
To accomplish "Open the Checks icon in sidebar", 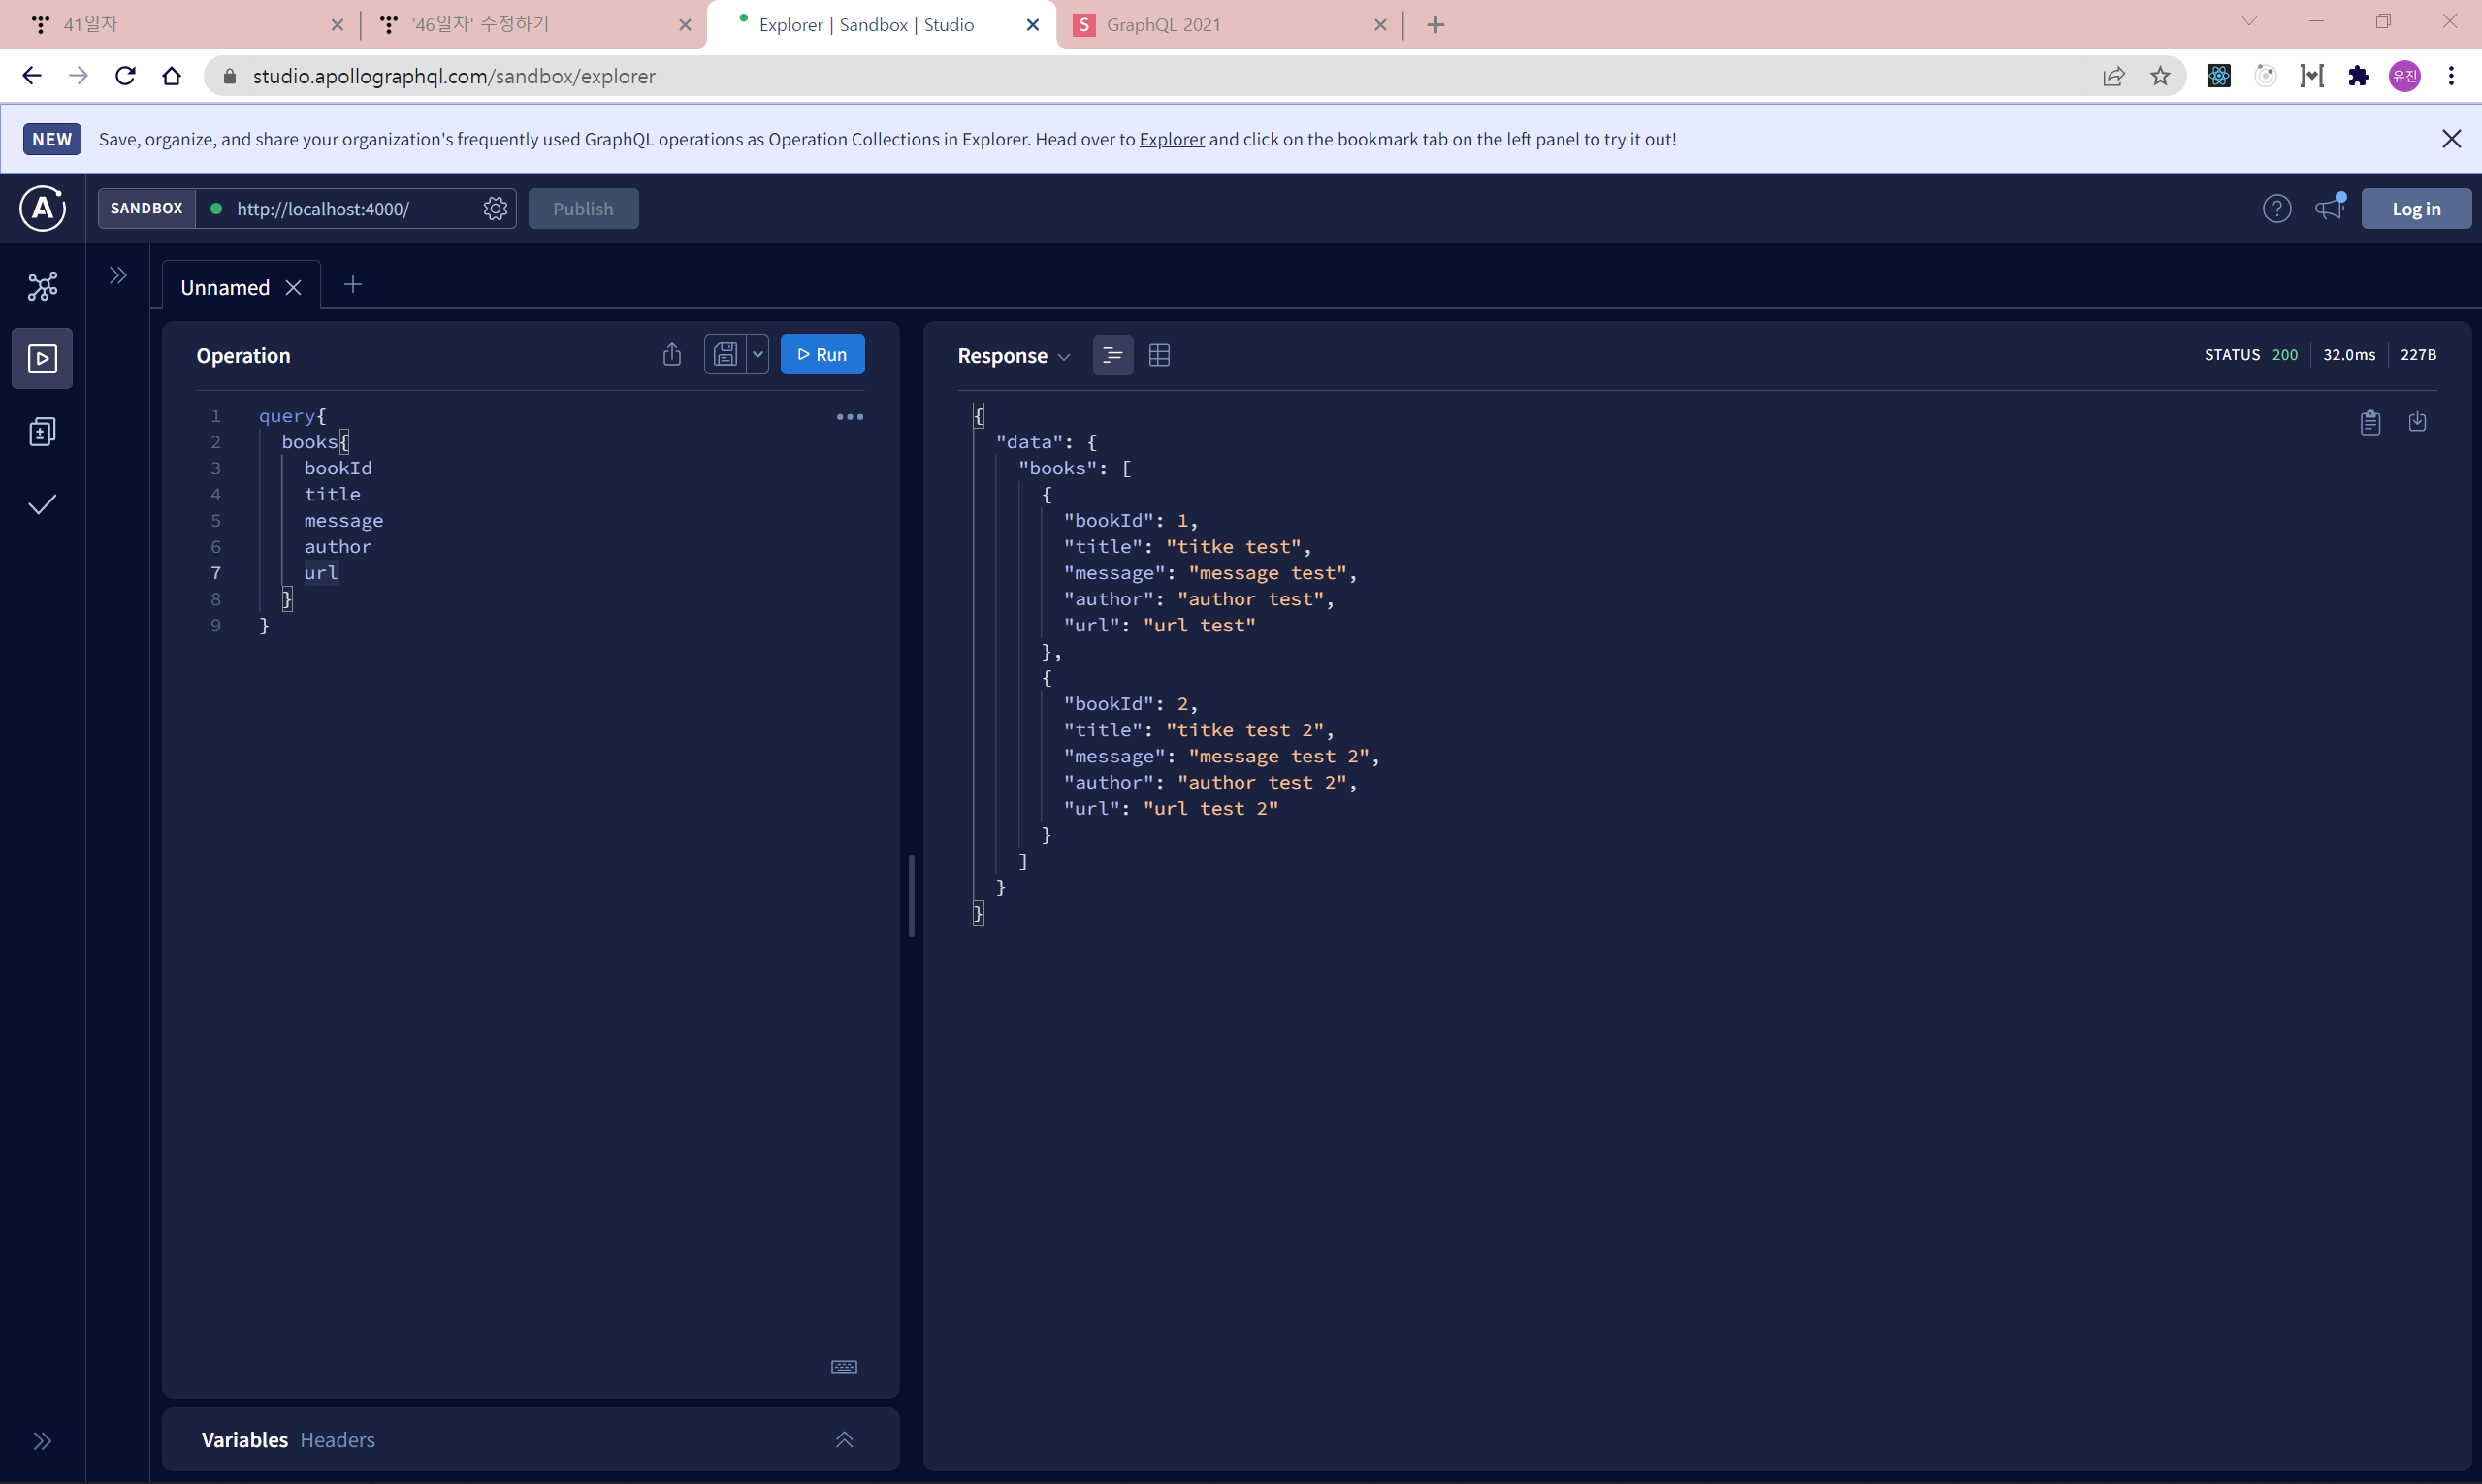I will [x=42, y=505].
